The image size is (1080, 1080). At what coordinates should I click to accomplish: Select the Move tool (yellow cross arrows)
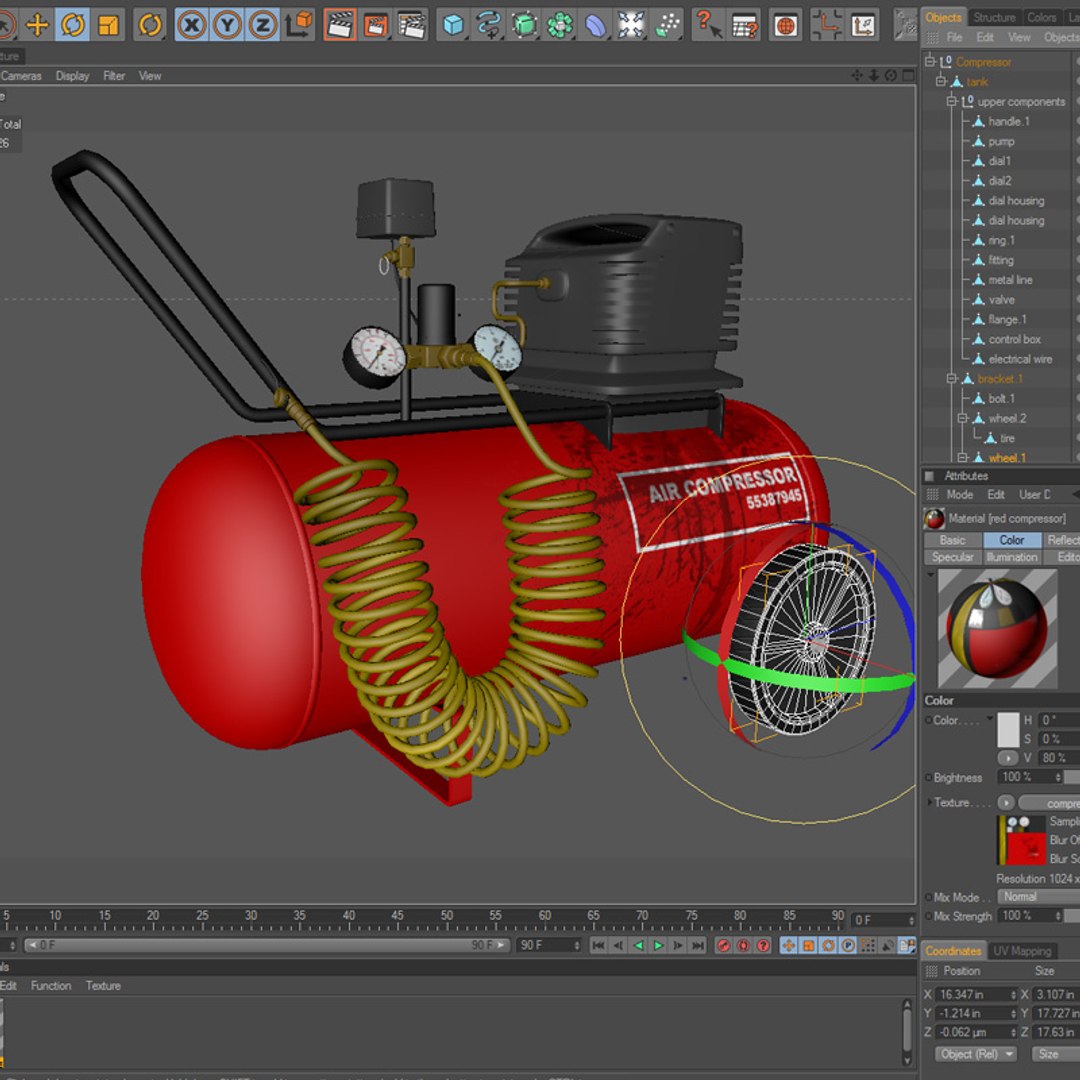[x=37, y=25]
